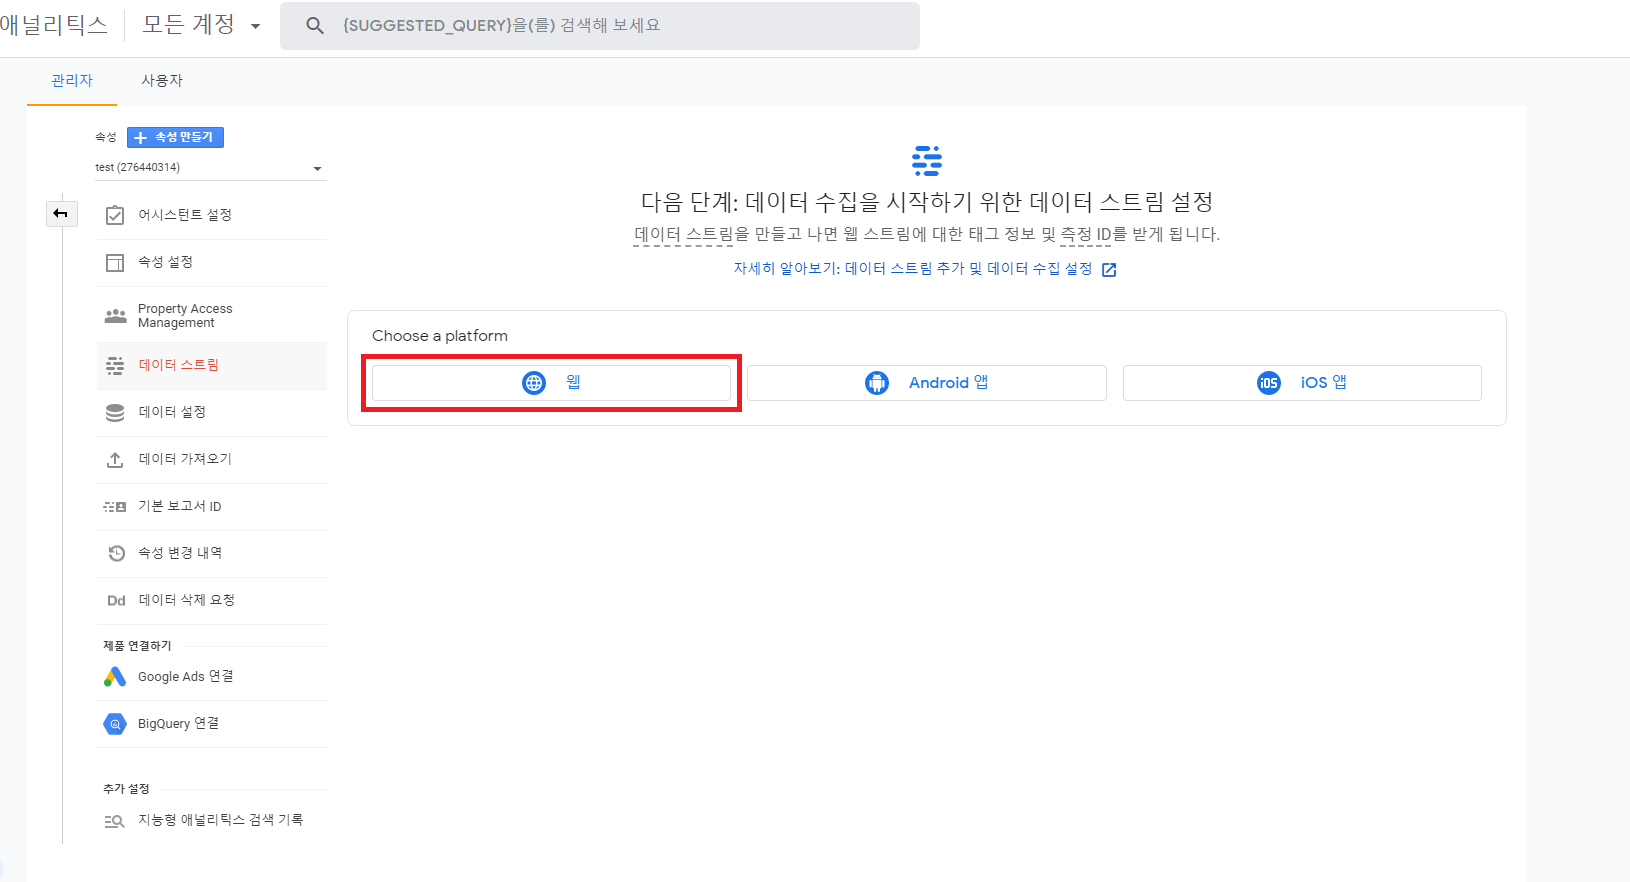This screenshot has width=1630, height=882.
Task: Click the external link icon beside learn more
Action: (1109, 270)
